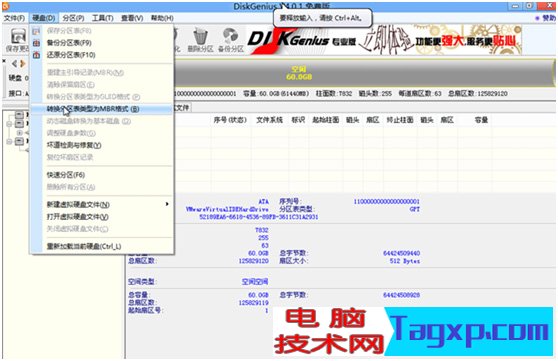Click the 512 Bytes sector size value
The image size is (558, 361).
[405, 261]
